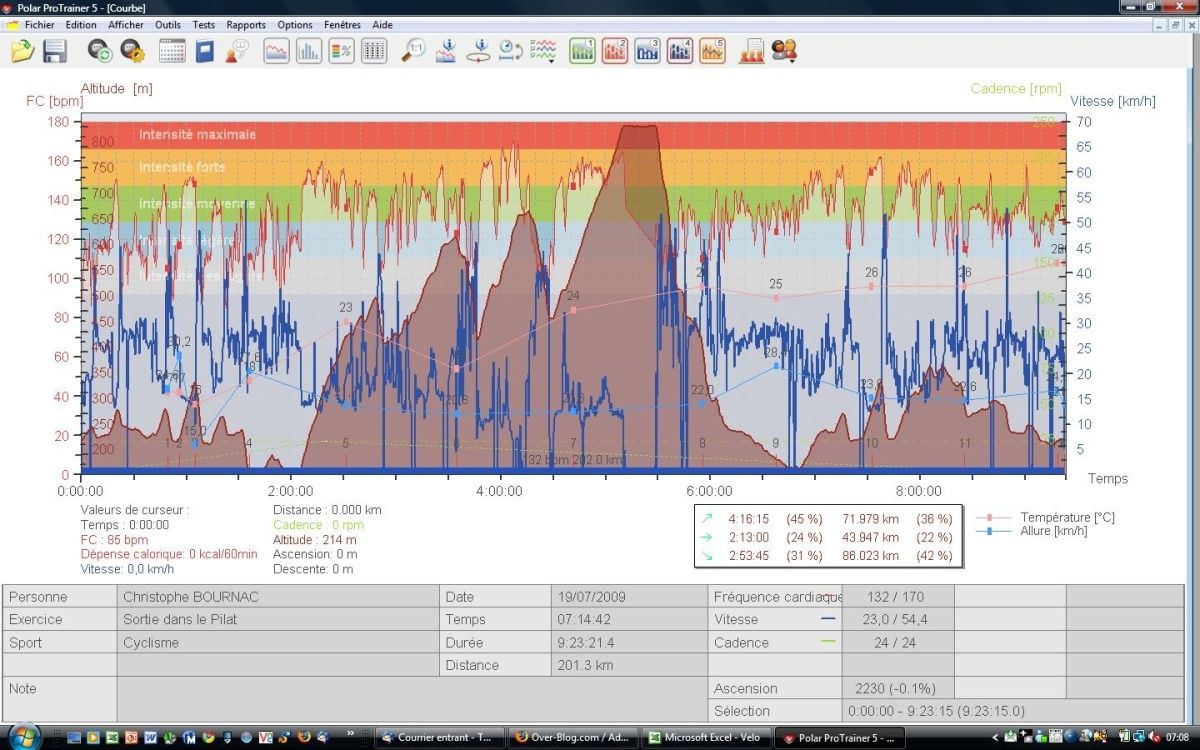Show the curve graph view
The image size is (1200, 750).
pos(276,50)
